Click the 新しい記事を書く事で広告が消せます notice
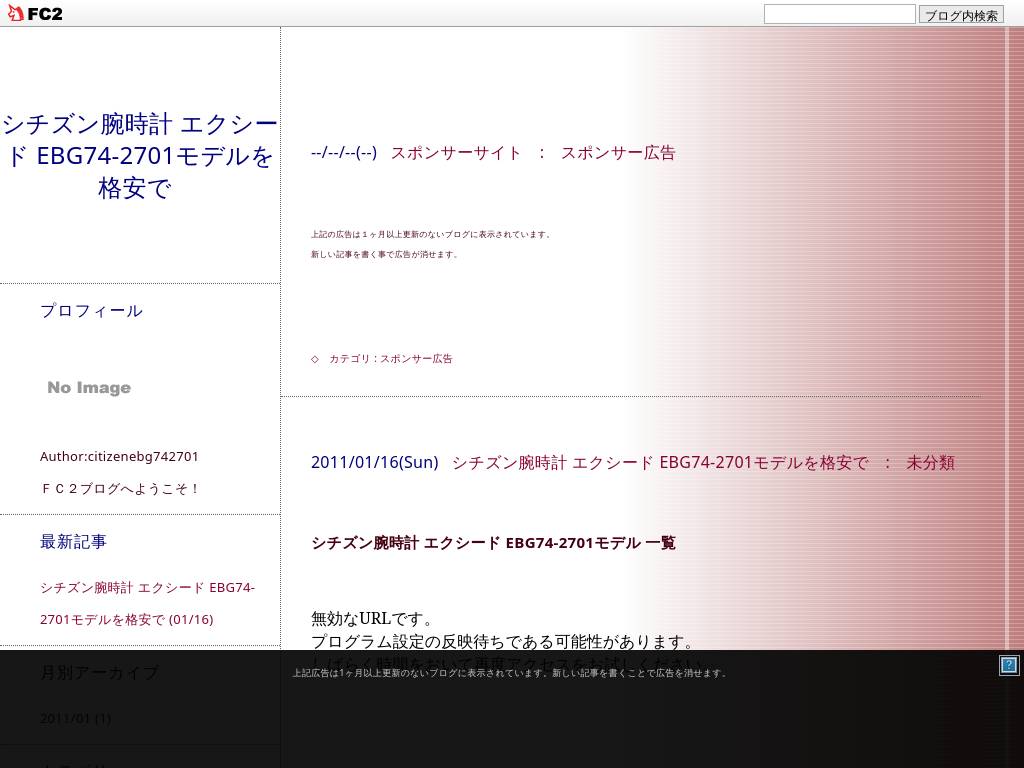 [x=385, y=254]
